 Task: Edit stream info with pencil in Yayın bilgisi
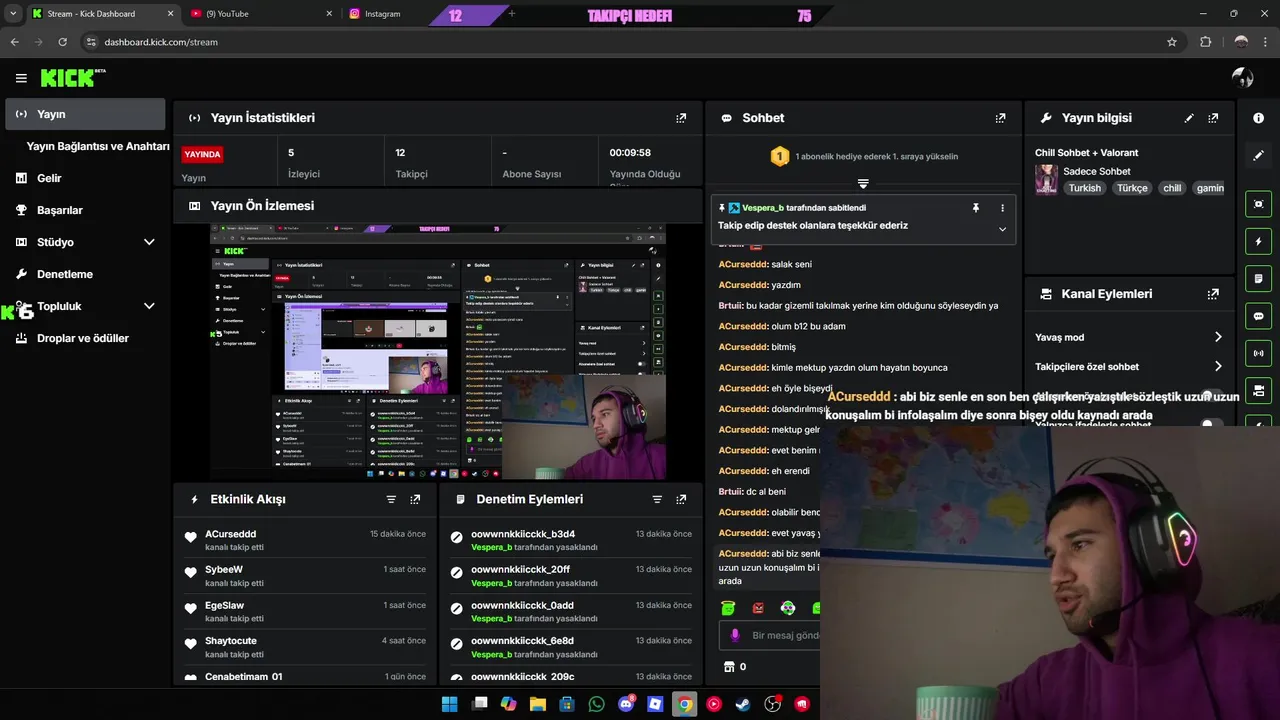pos(1189,118)
